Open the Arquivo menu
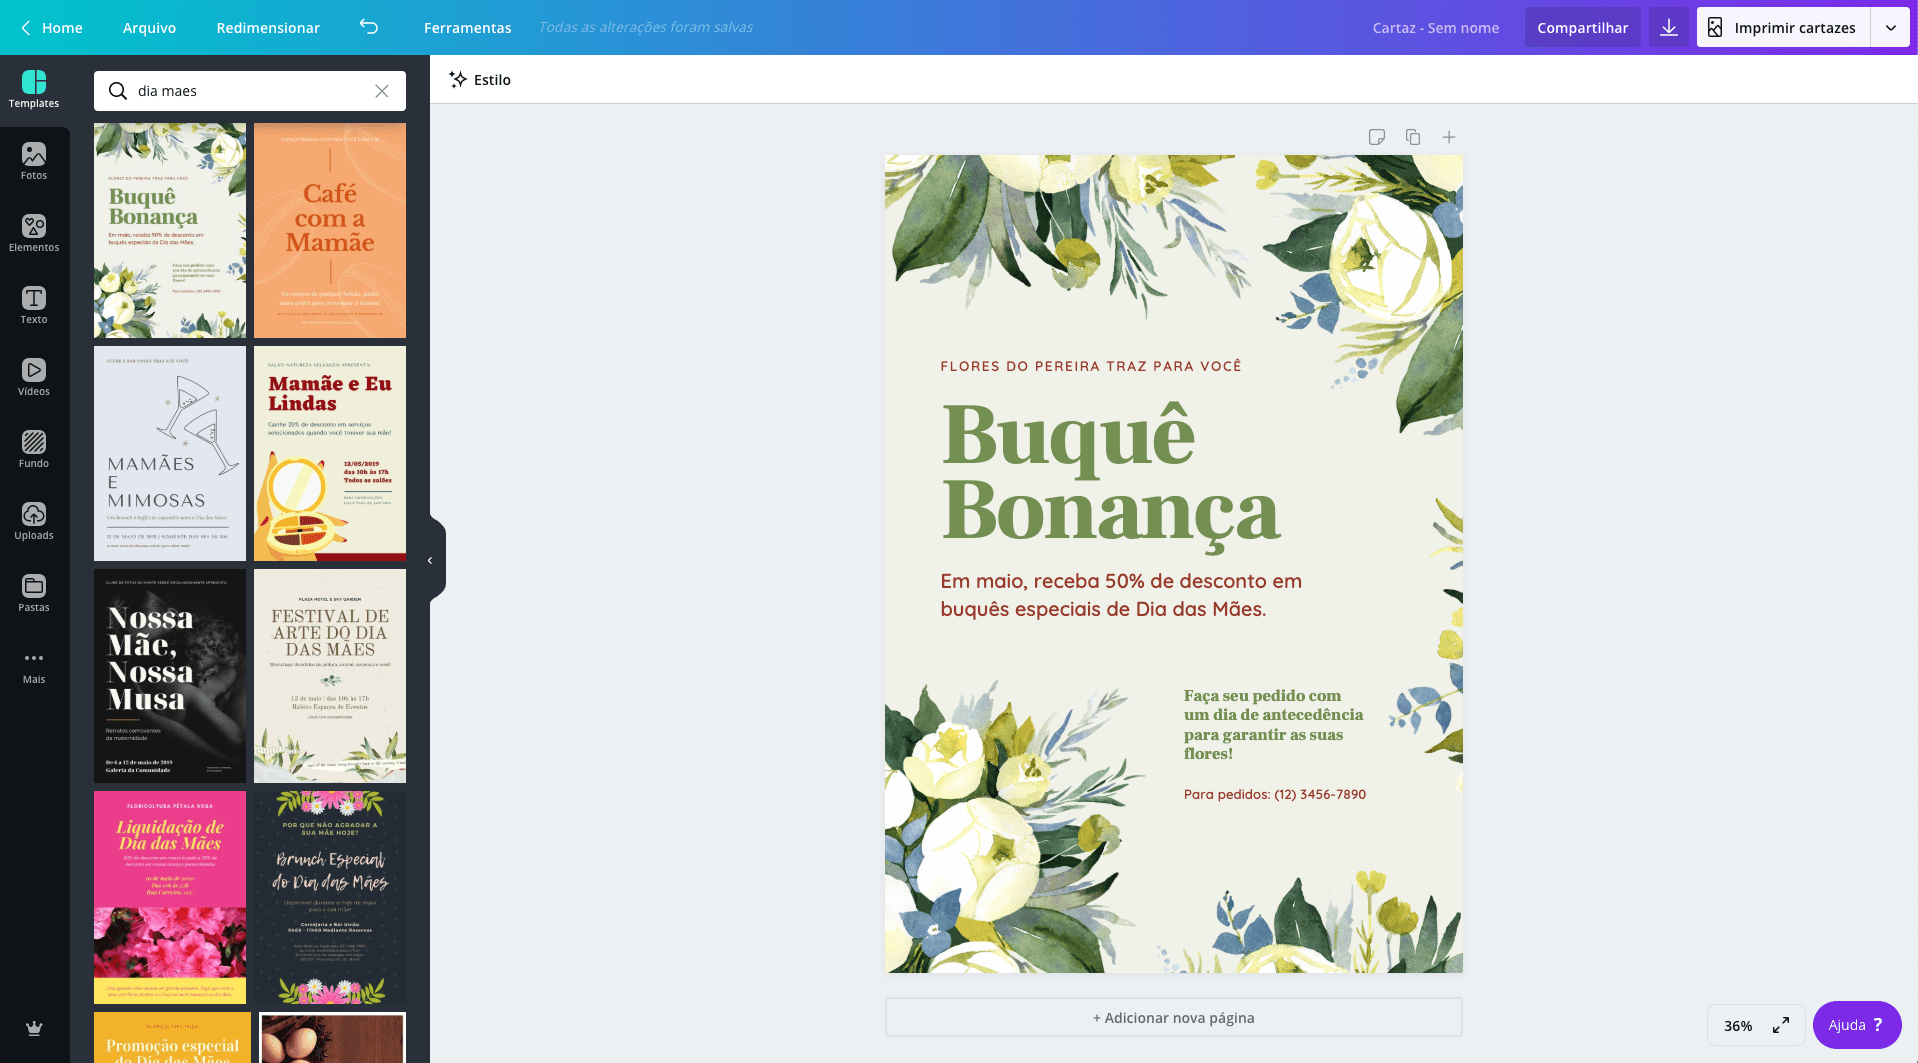Screen dimensions: 1918x1063 149,27
